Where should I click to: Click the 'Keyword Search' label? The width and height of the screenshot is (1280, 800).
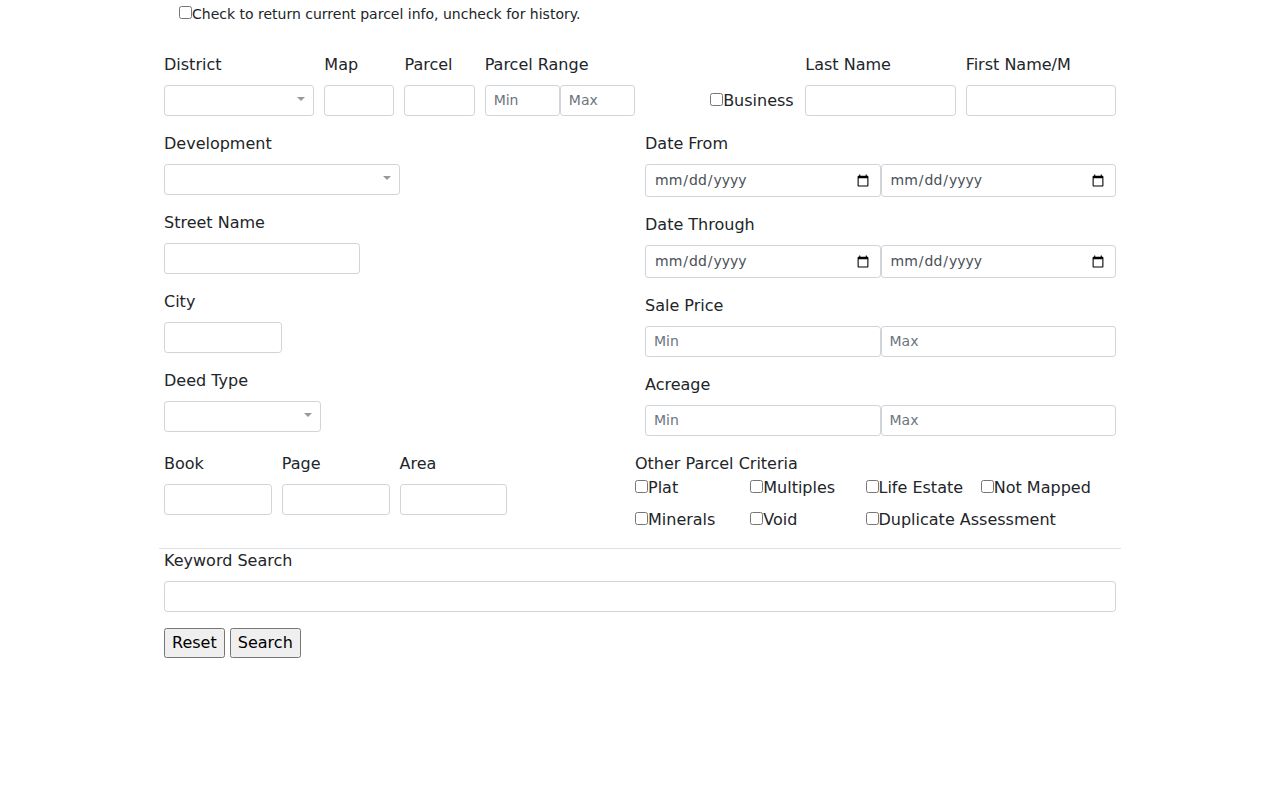coord(228,561)
